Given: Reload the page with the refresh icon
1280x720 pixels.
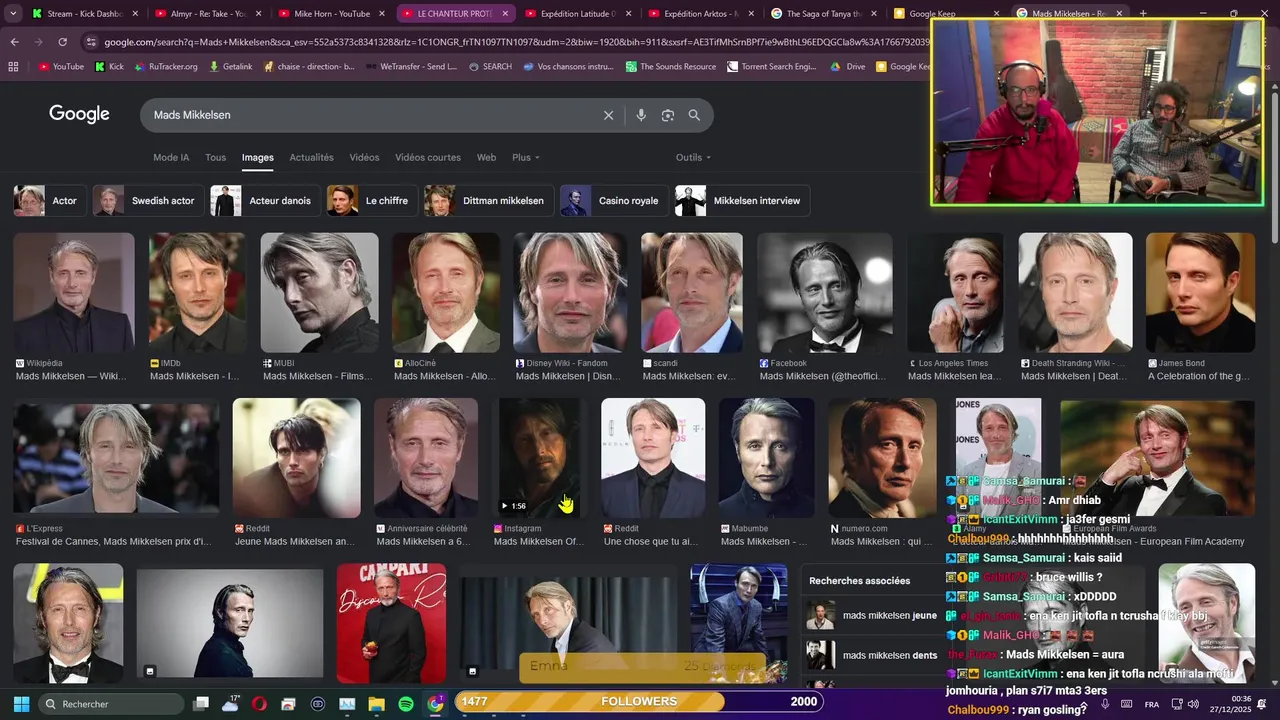Looking at the screenshot, I should pos(62,42).
